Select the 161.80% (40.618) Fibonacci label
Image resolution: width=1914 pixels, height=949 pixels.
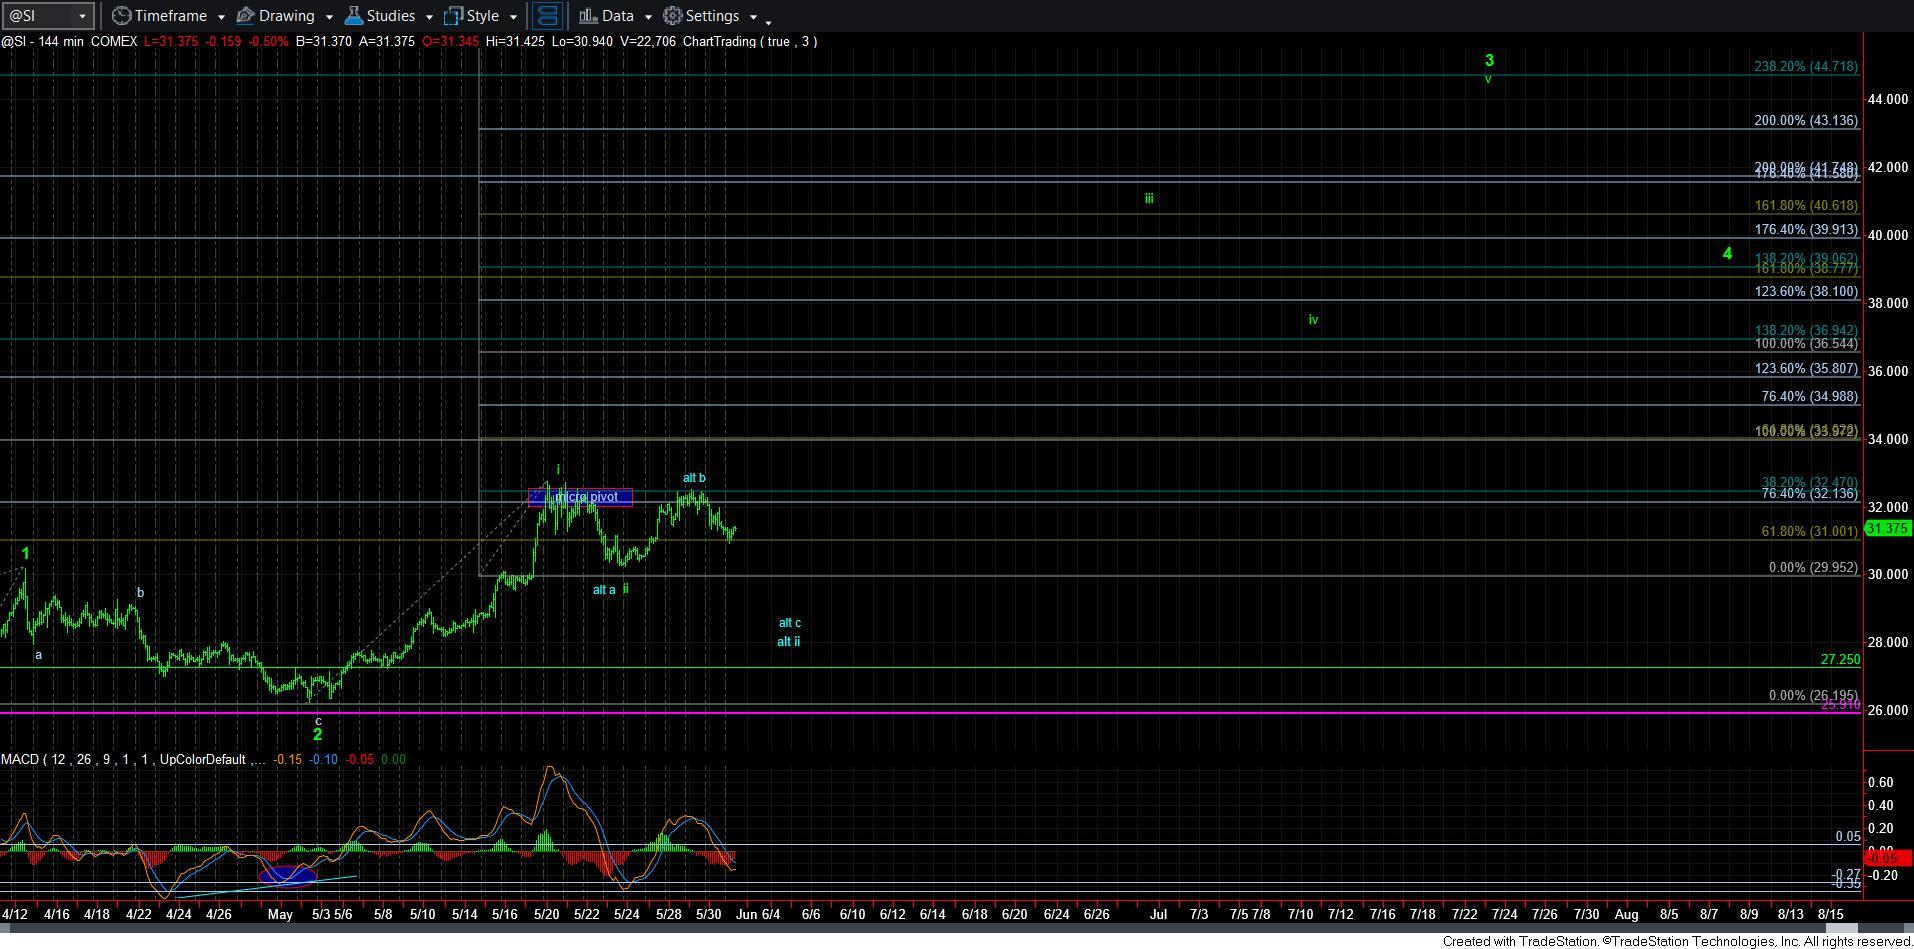click(1806, 206)
